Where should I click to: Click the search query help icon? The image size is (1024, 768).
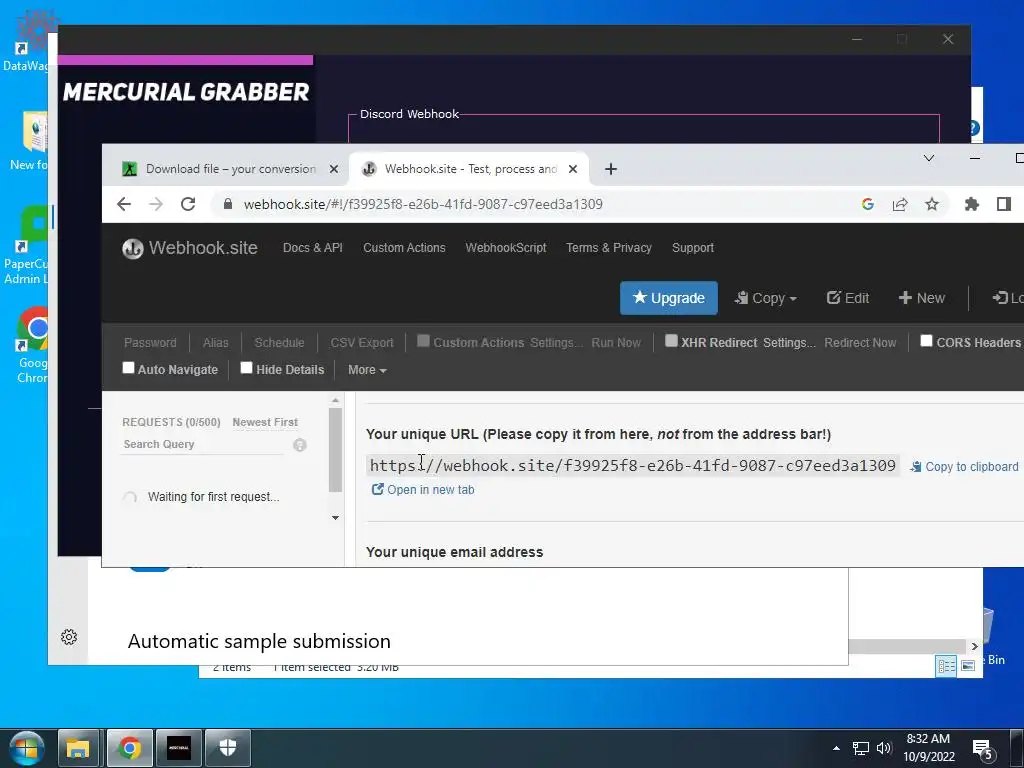(x=300, y=445)
